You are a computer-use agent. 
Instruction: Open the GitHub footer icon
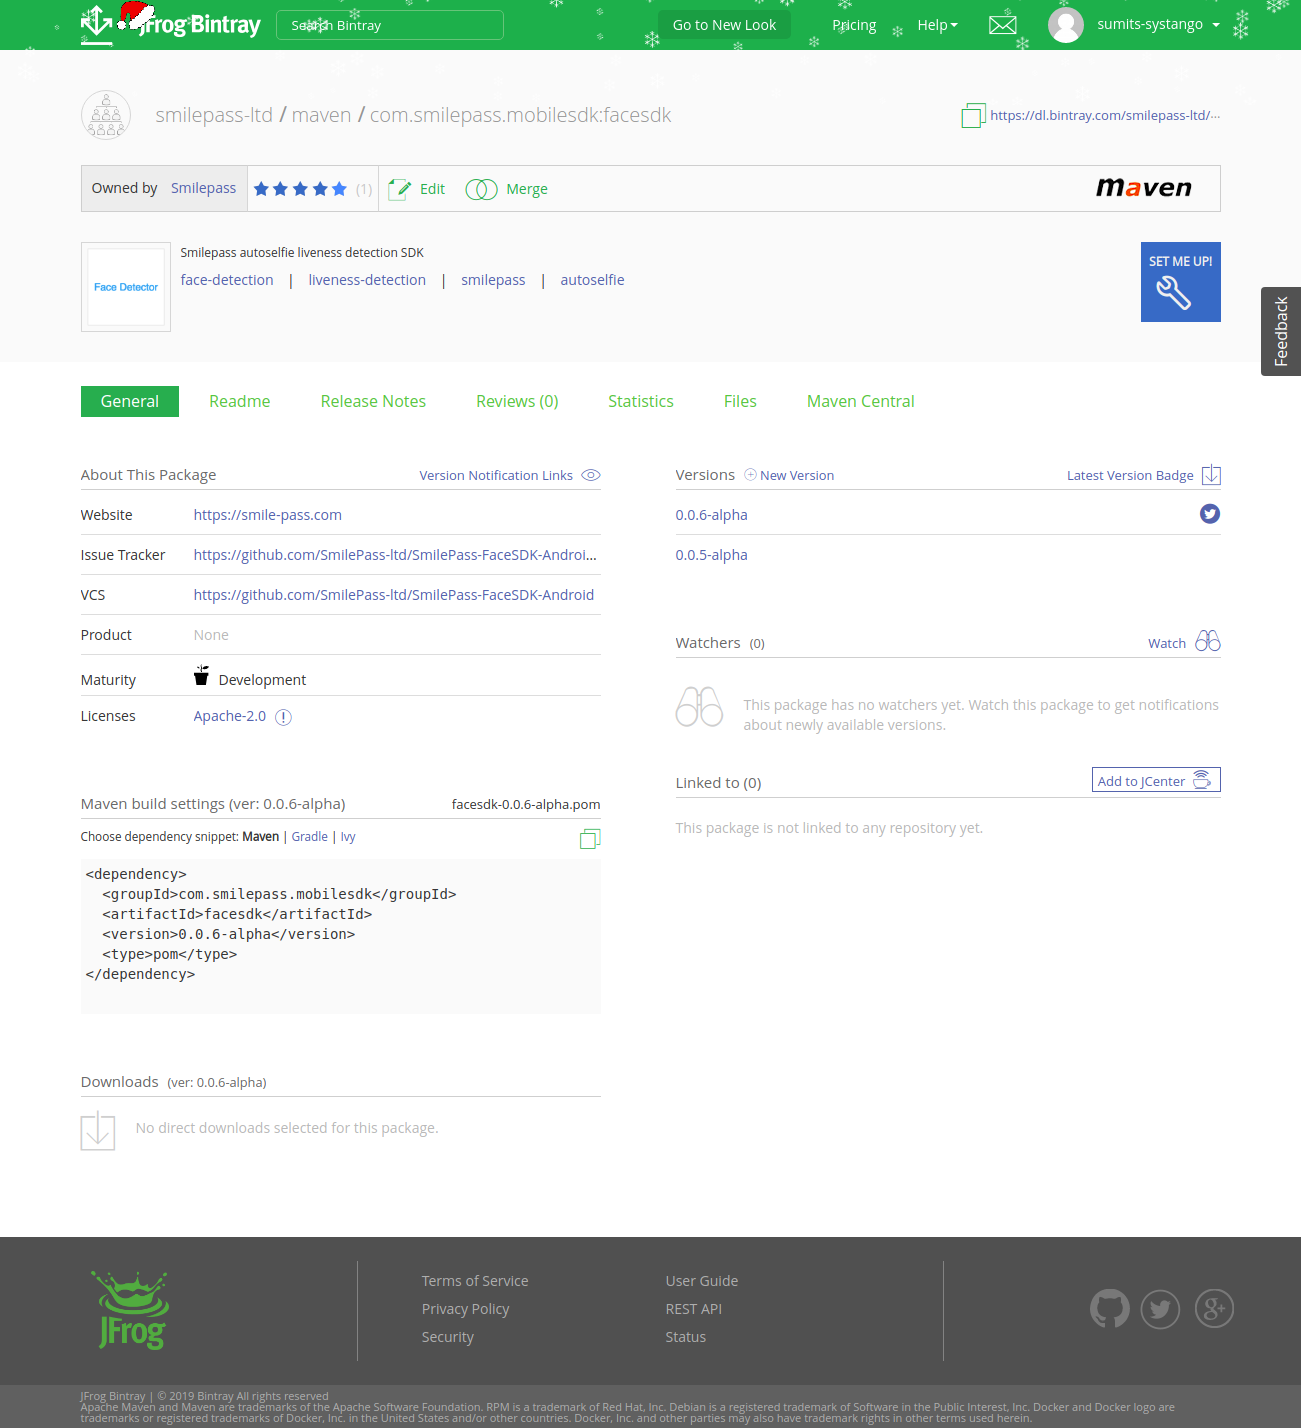click(1110, 1308)
